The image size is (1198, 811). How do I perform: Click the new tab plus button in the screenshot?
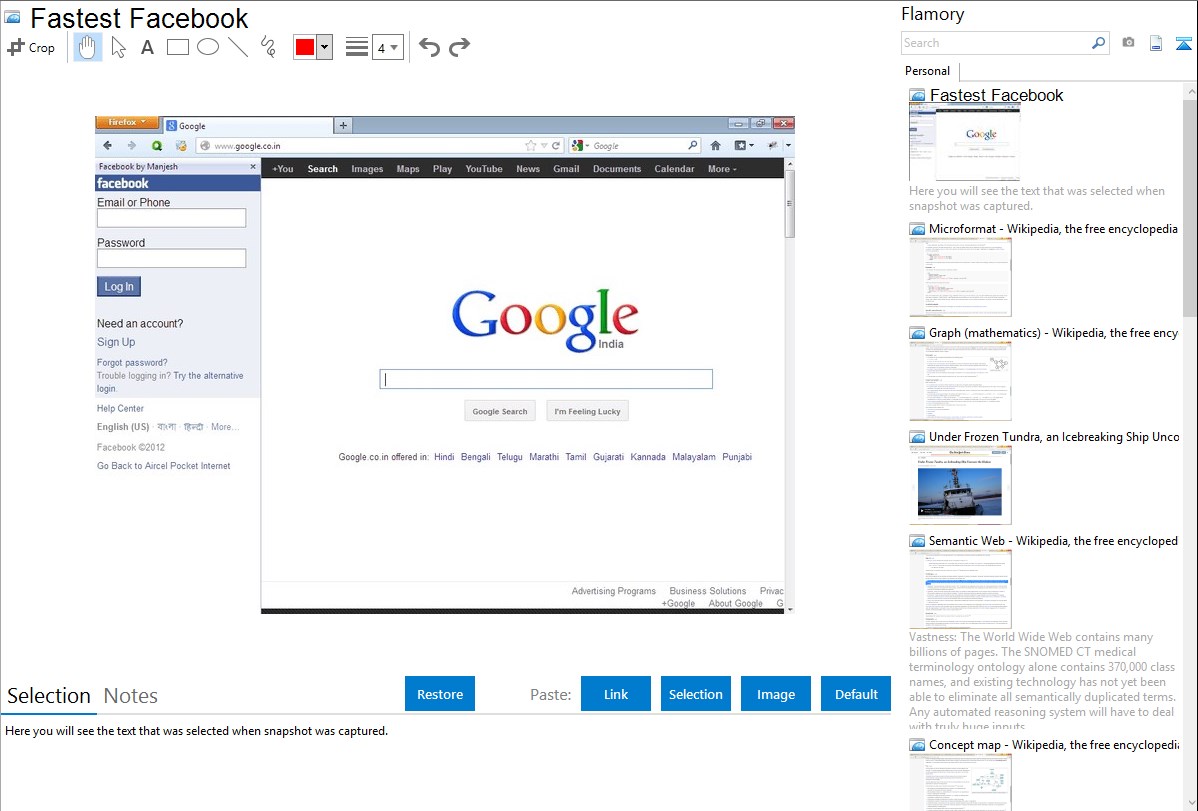click(343, 125)
